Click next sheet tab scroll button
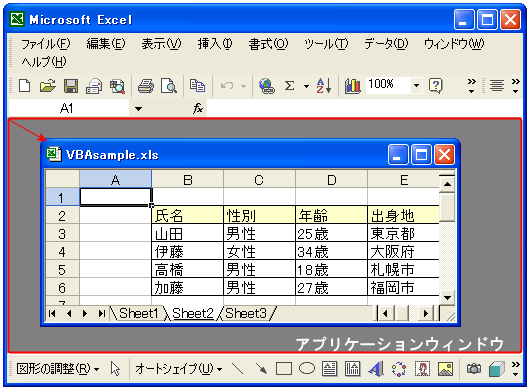 click(85, 313)
